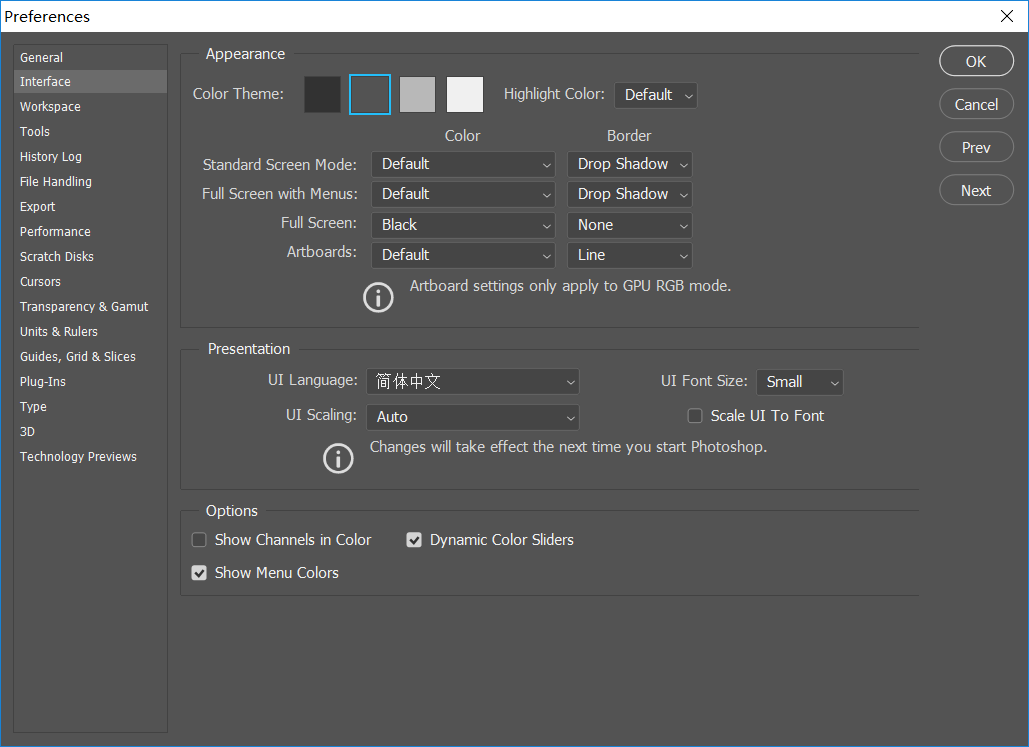Click the info icon beside restart Photoshop note
The image size is (1029, 747).
339,458
